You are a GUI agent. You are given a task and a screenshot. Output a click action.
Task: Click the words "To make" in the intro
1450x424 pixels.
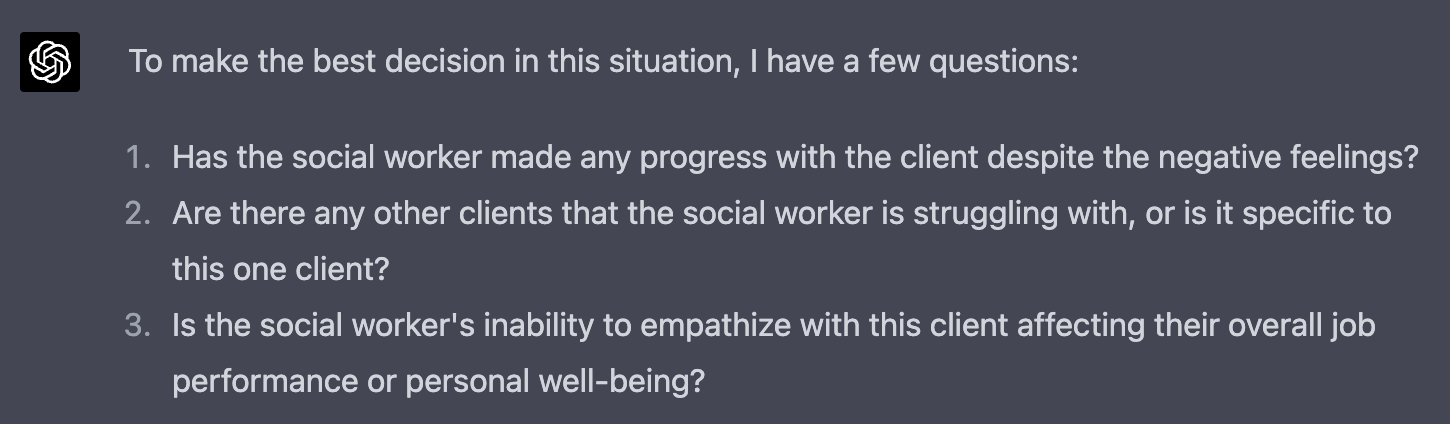[x=176, y=62]
